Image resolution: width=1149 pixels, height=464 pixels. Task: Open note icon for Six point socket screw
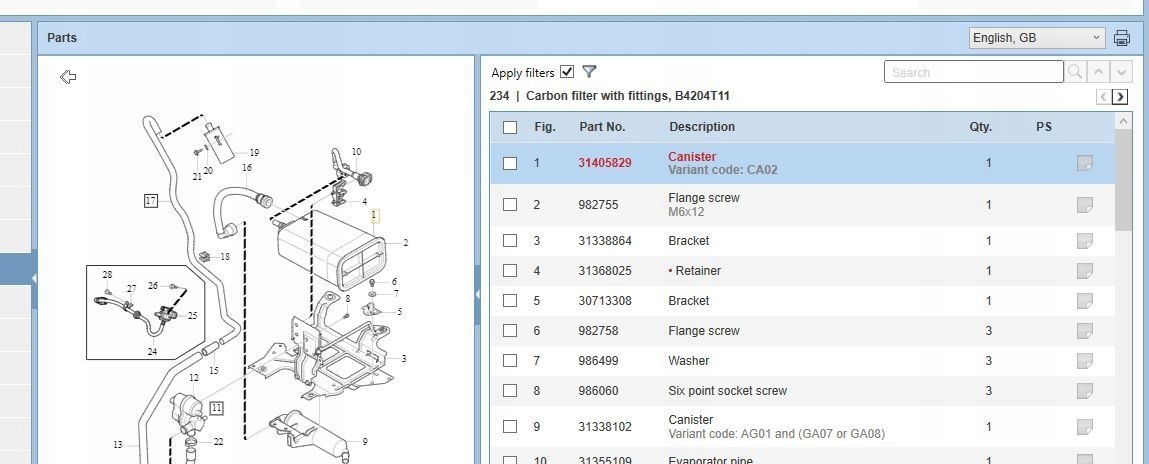pyautogui.click(x=1085, y=391)
